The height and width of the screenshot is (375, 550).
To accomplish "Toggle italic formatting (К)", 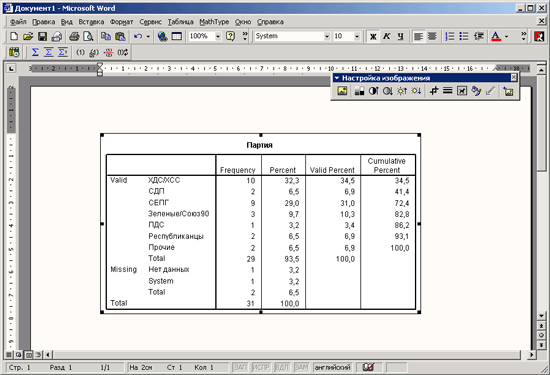I will point(387,36).
